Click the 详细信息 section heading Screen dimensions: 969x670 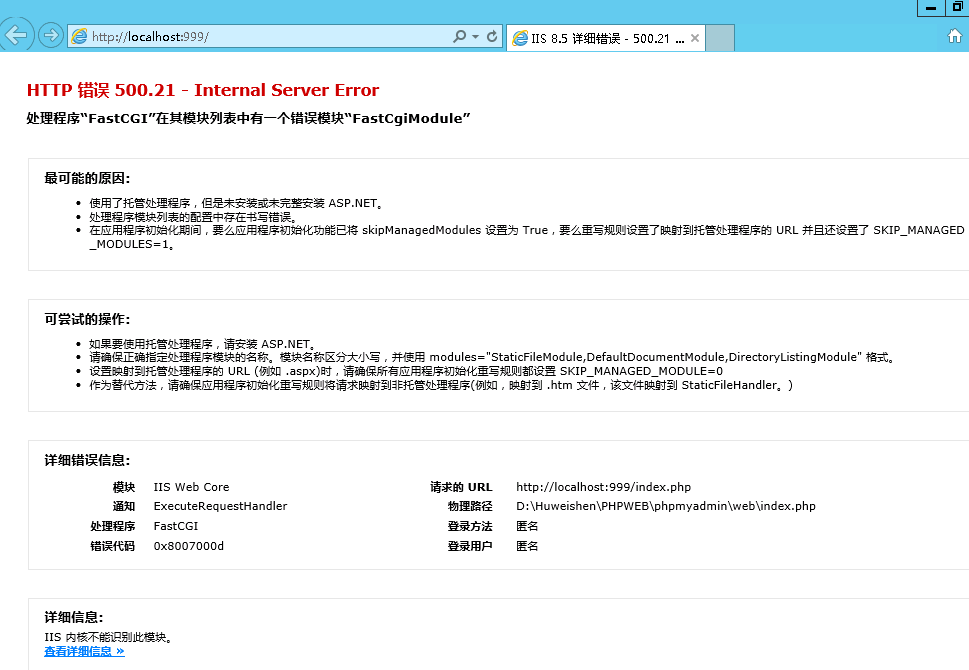pos(74,617)
